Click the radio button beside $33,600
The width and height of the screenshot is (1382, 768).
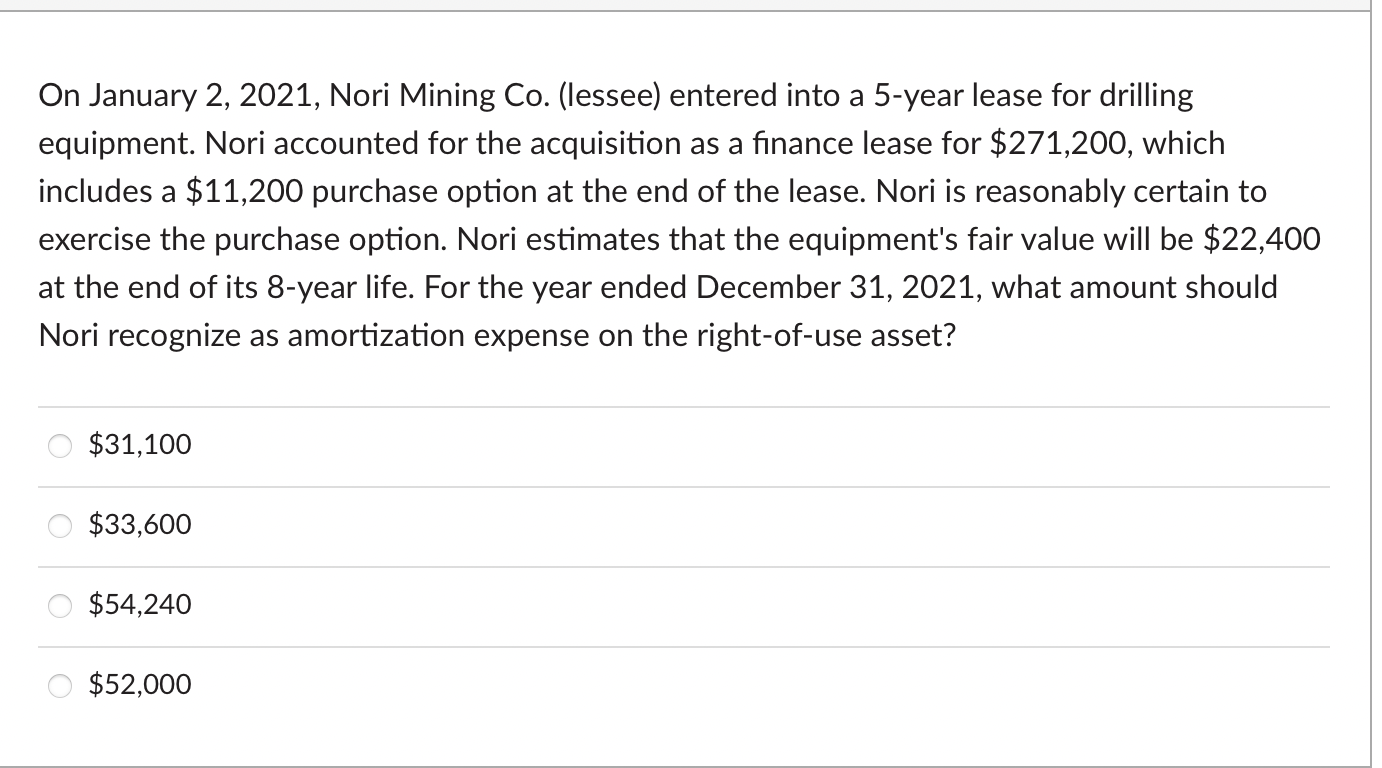pyautogui.click(x=60, y=525)
